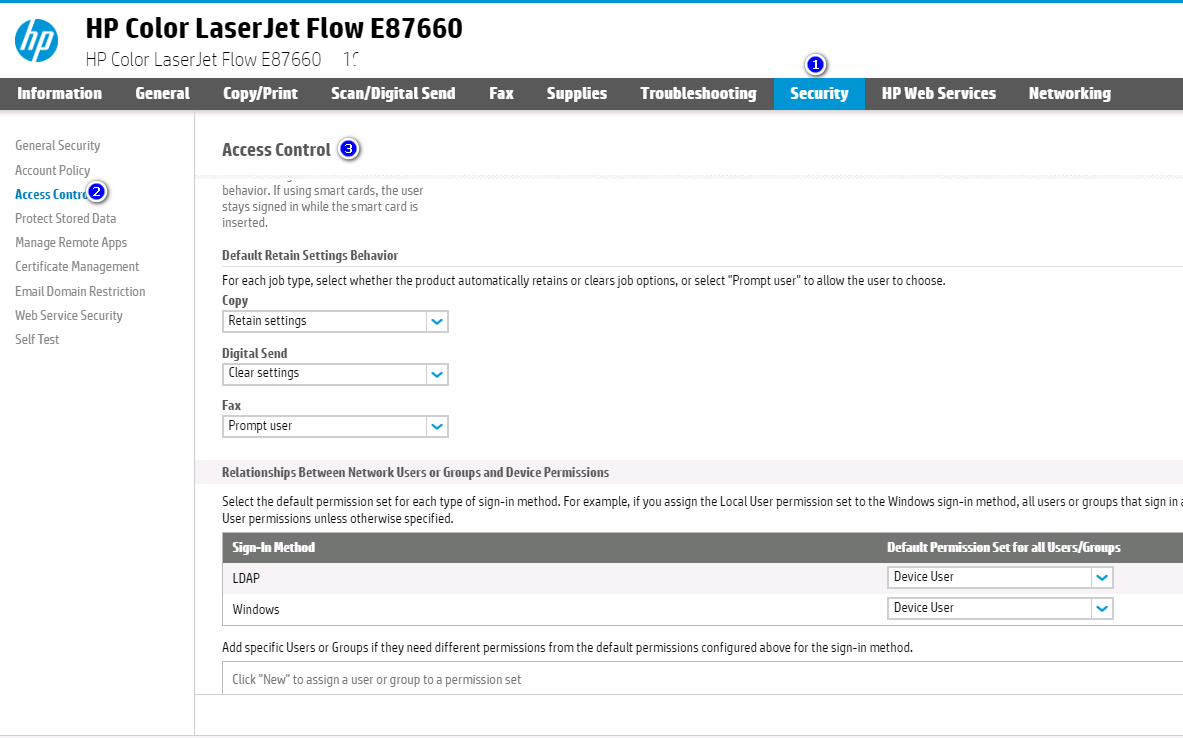Screen dimensions: 1183x738
Task: Open the General tab
Action: click(x=162, y=93)
